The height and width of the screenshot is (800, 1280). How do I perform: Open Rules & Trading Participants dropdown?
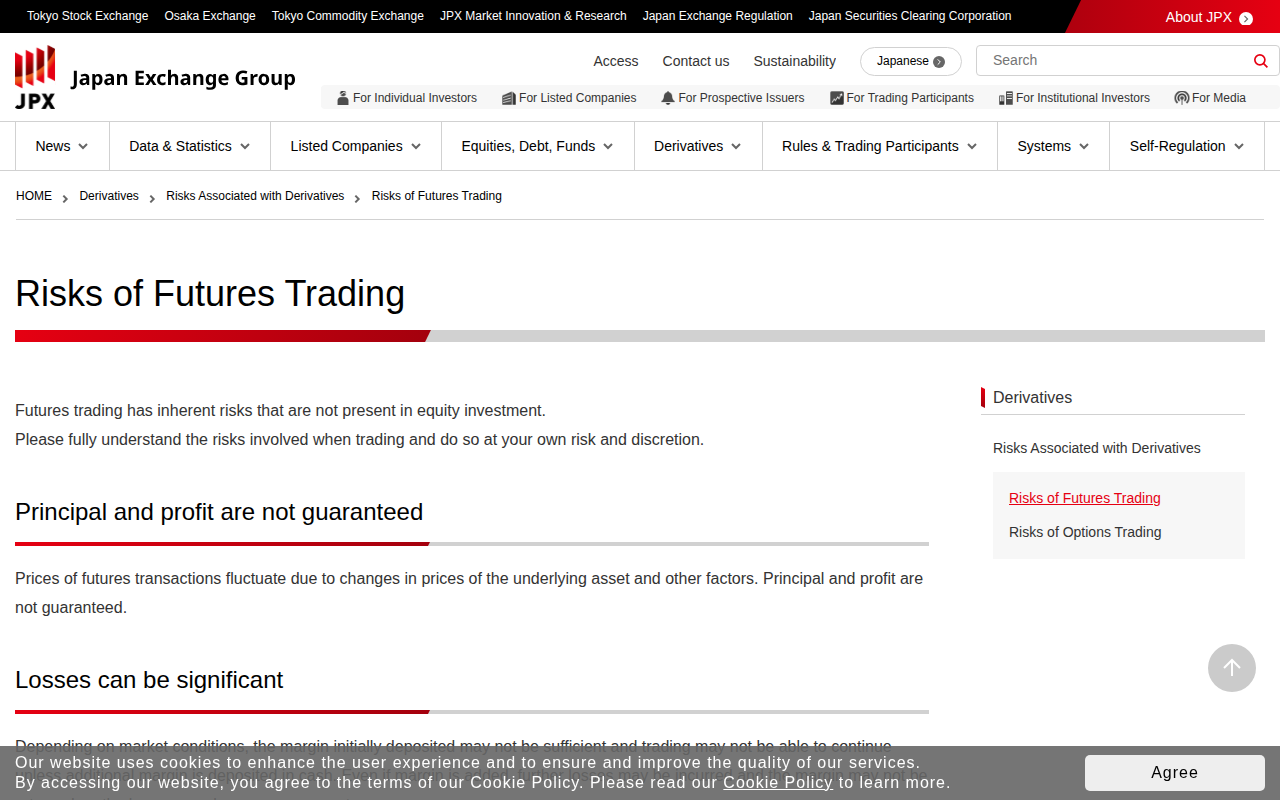[x=880, y=146]
